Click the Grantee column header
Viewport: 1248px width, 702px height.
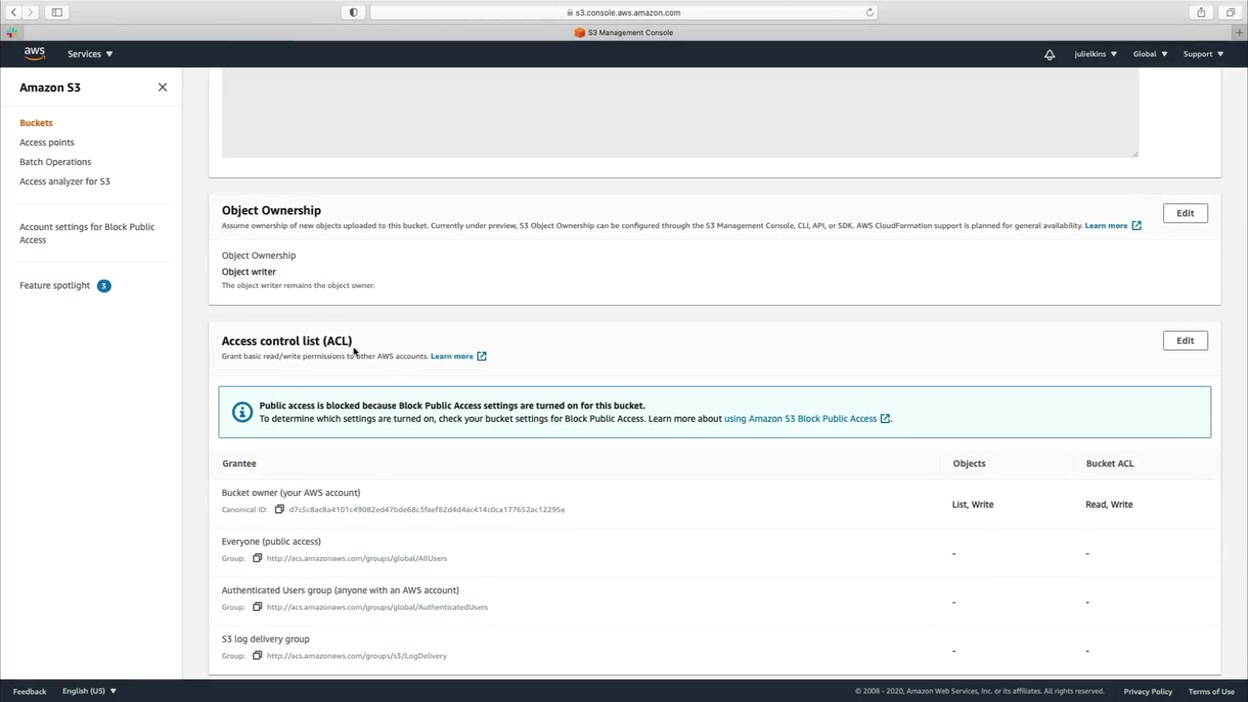239,464
